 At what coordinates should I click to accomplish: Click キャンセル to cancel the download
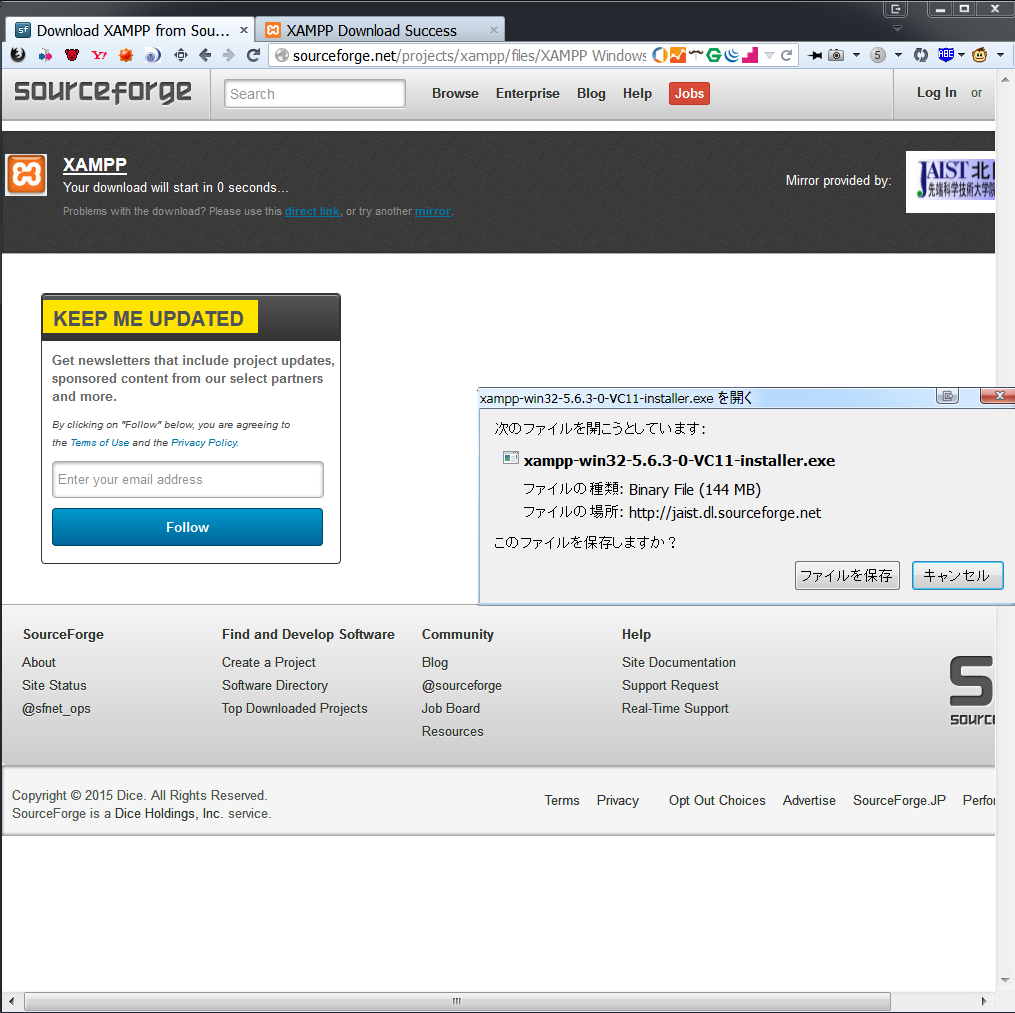[x=957, y=575]
